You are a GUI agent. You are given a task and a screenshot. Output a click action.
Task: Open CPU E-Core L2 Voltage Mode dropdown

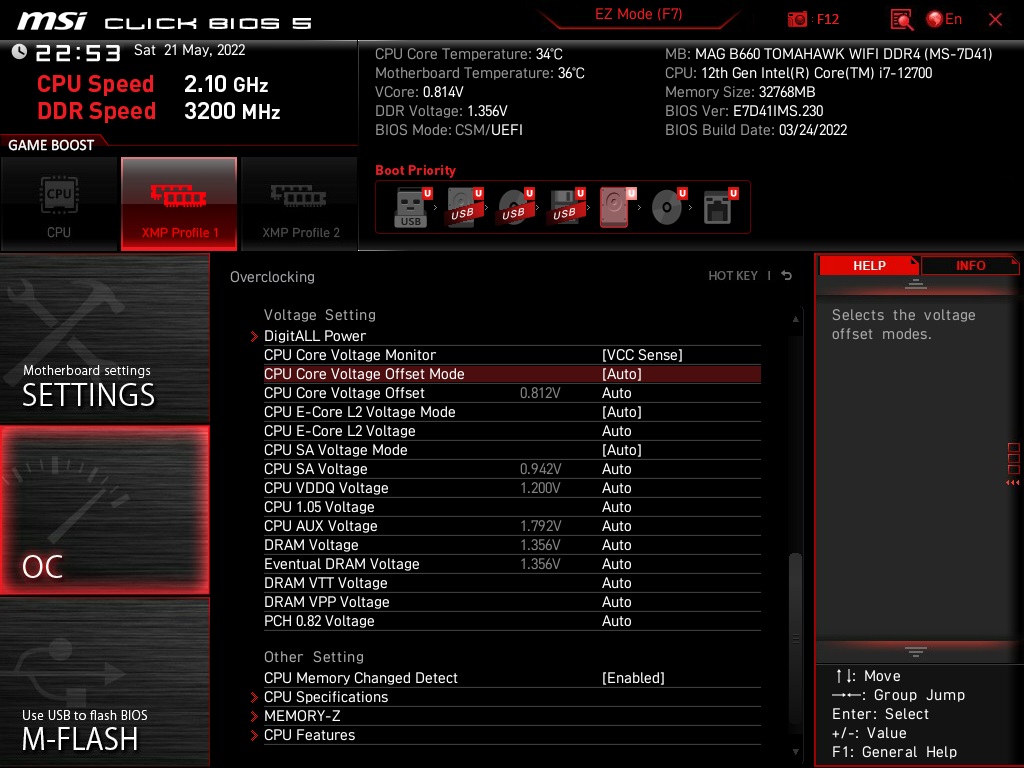click(x=622, y=412)
